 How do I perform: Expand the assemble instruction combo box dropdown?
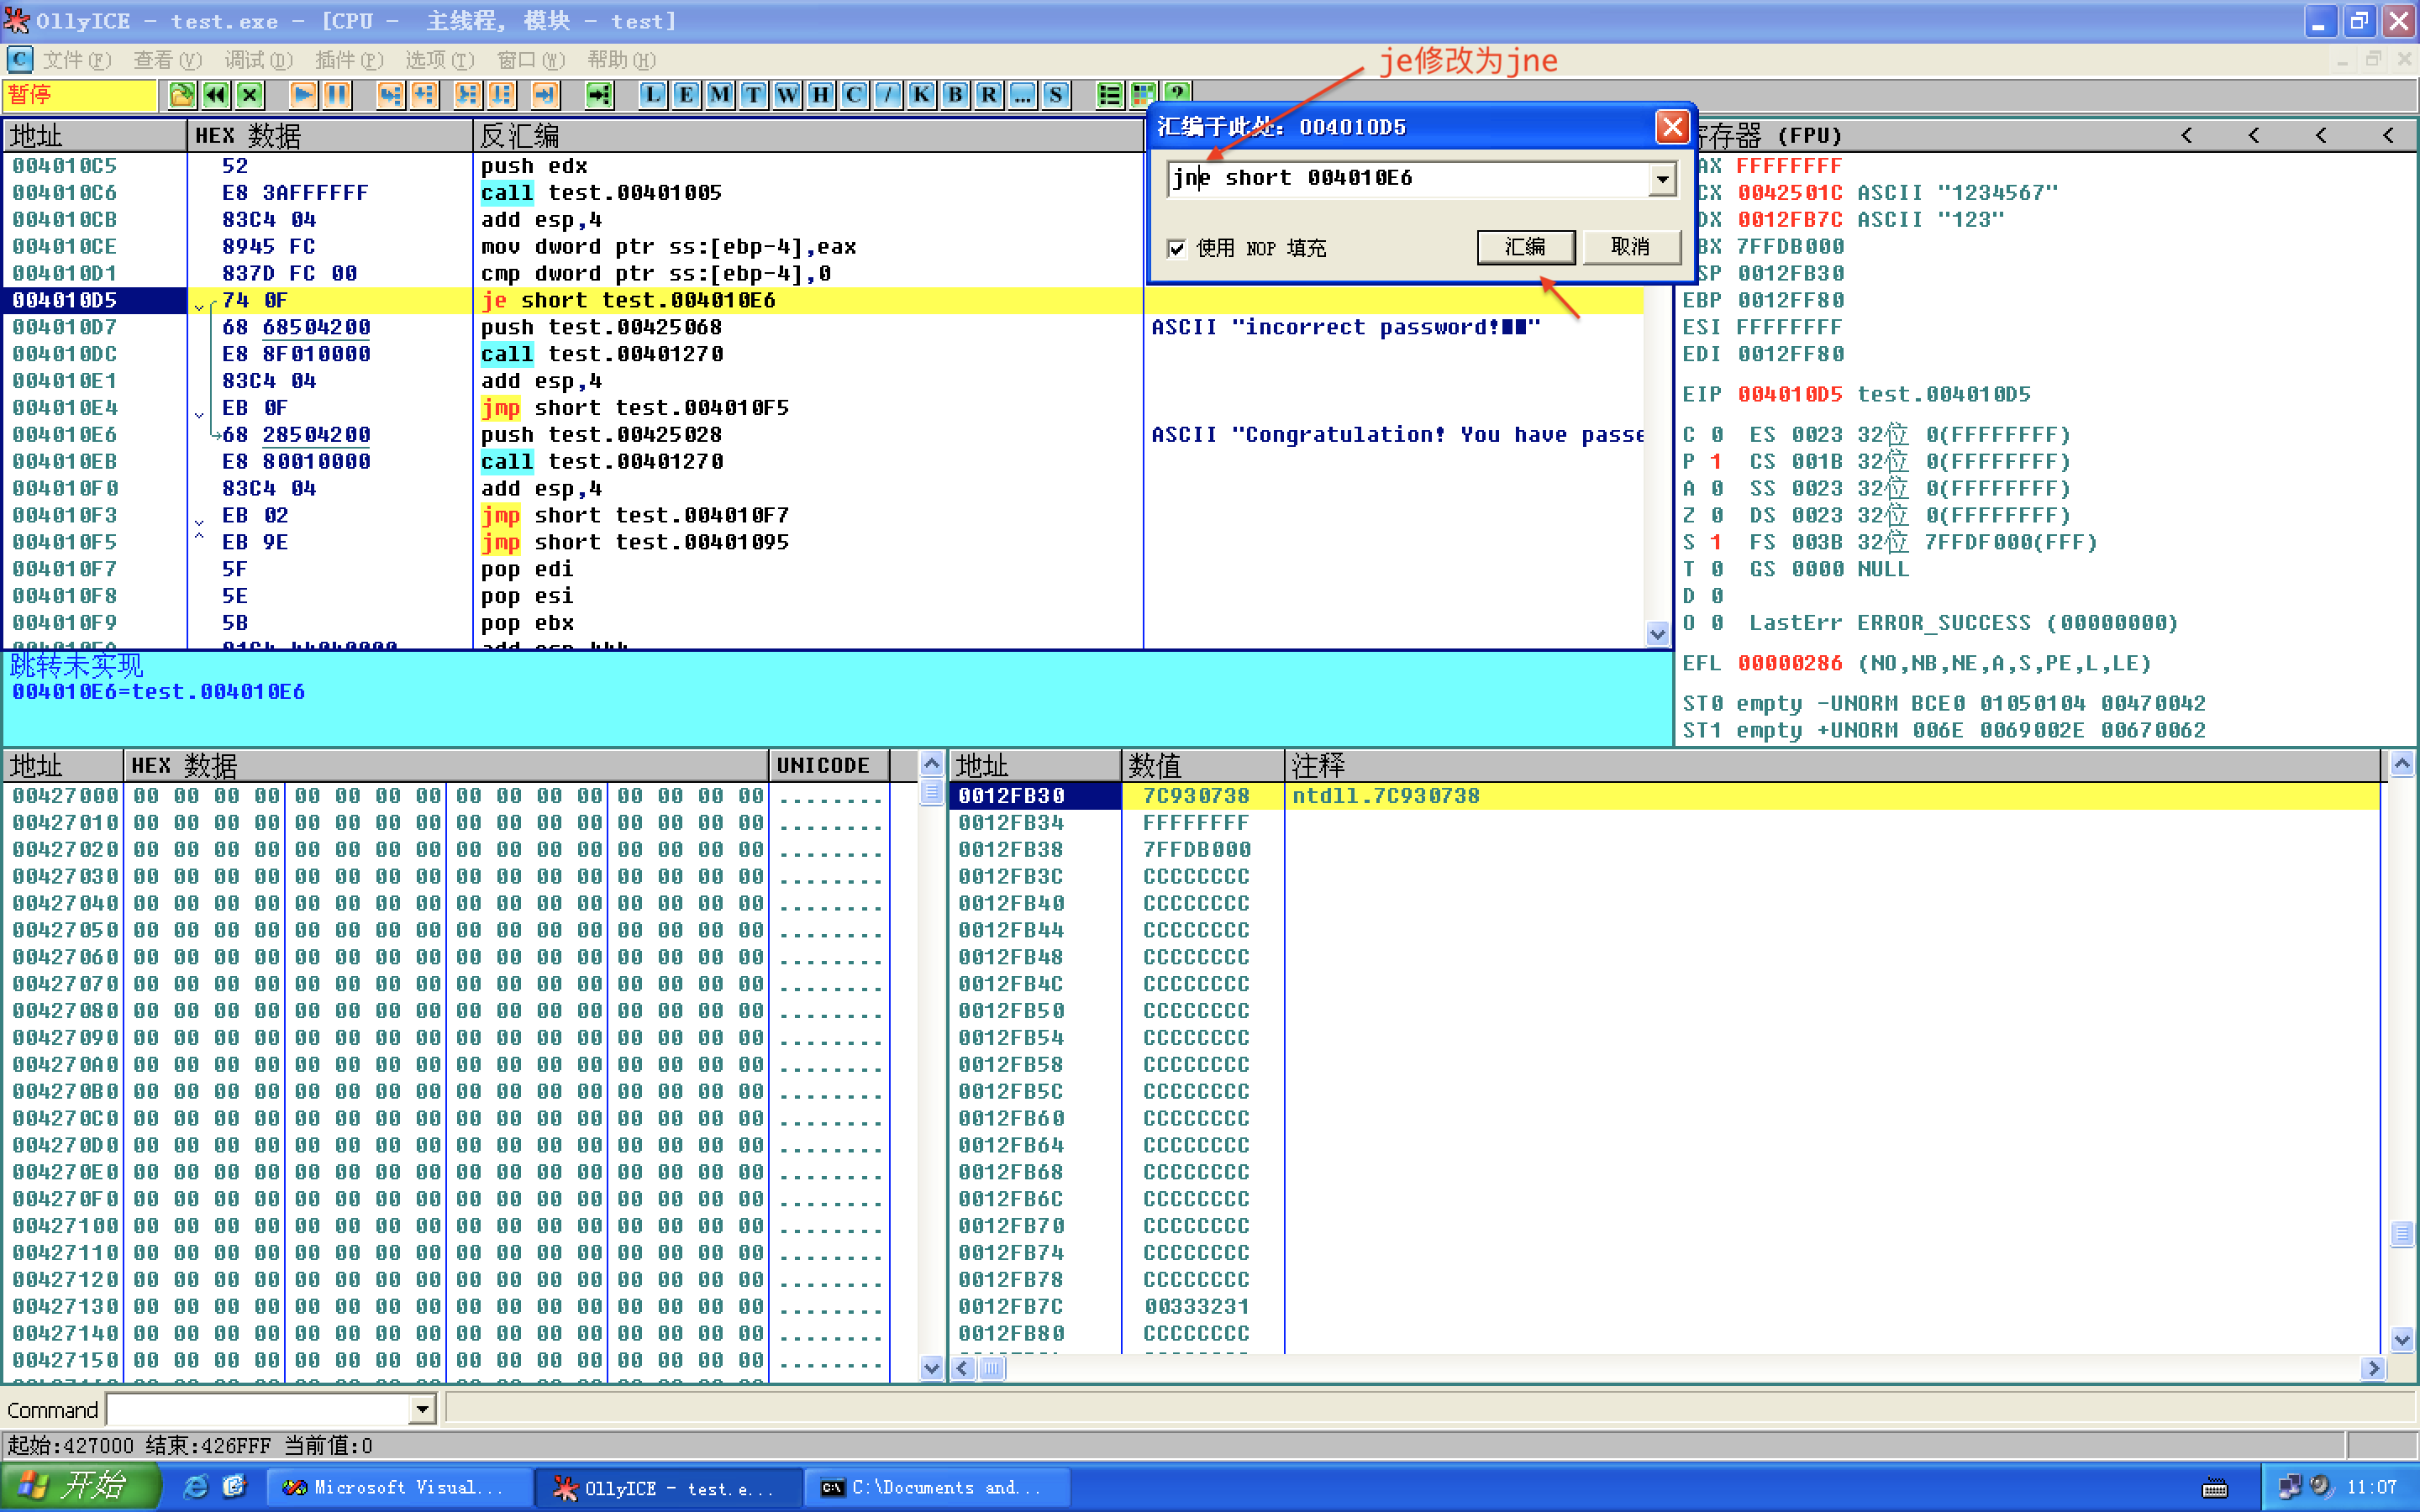pyautogui.click(x=1662, y=180)
